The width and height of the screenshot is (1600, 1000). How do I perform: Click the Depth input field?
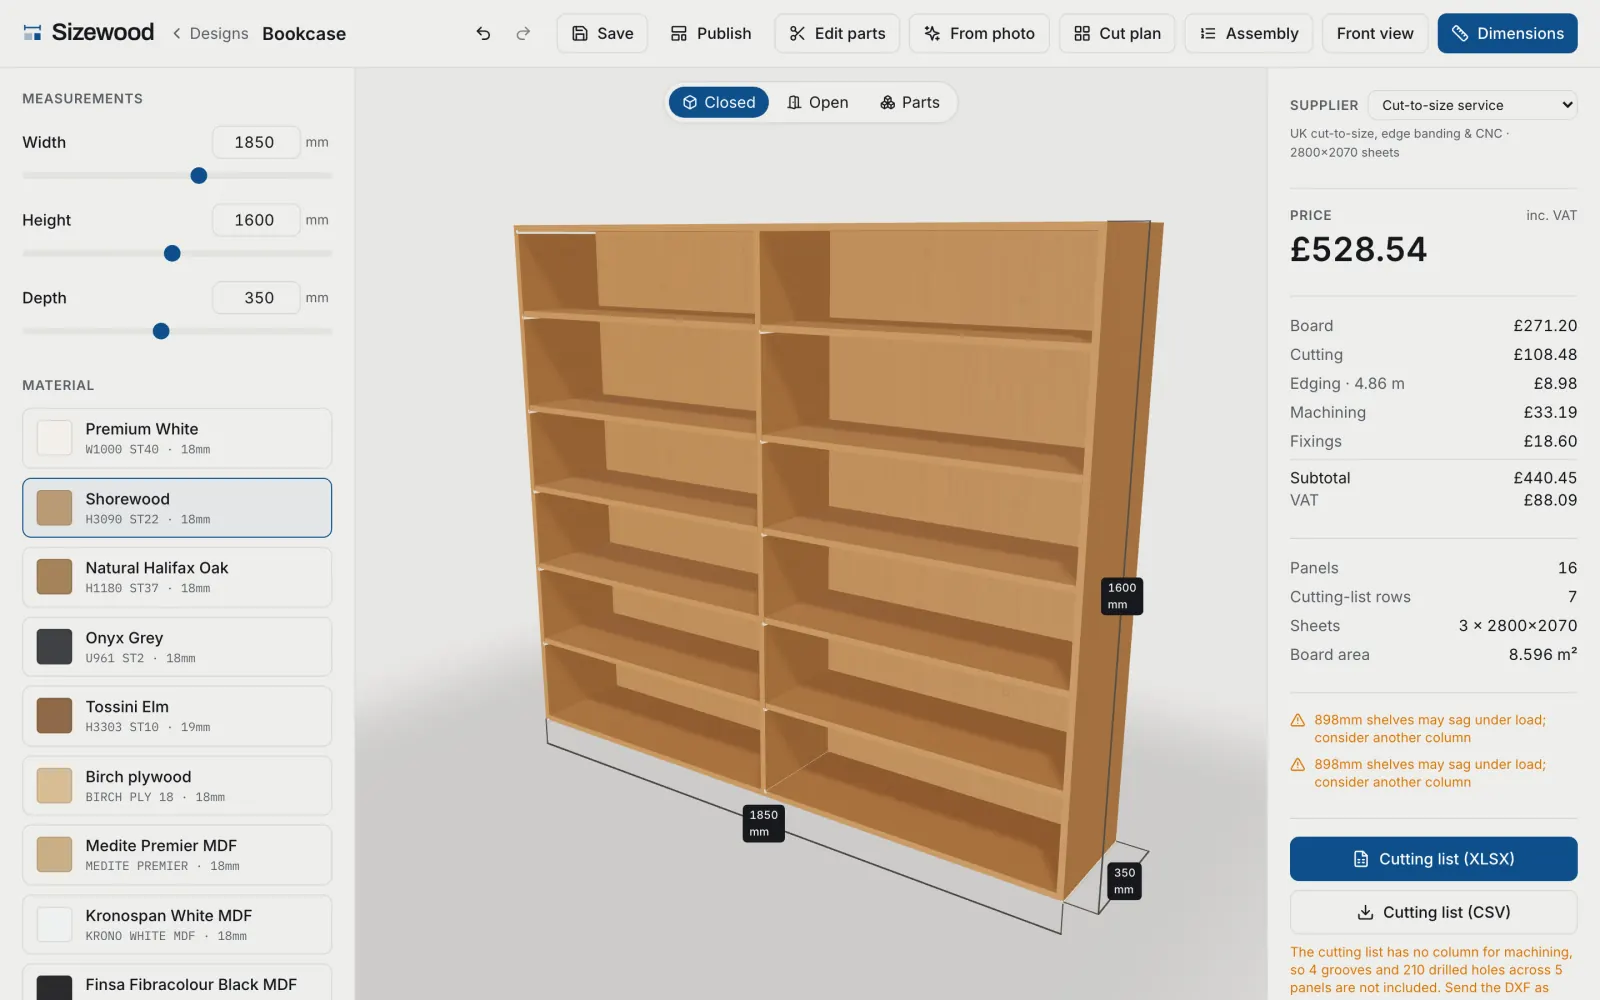click(256, 298)
